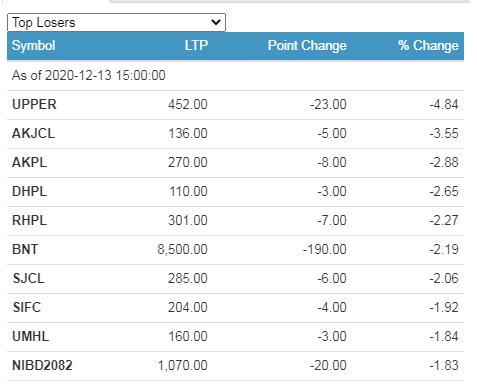Click the -190.00 point change cell

tap(325, 250)
